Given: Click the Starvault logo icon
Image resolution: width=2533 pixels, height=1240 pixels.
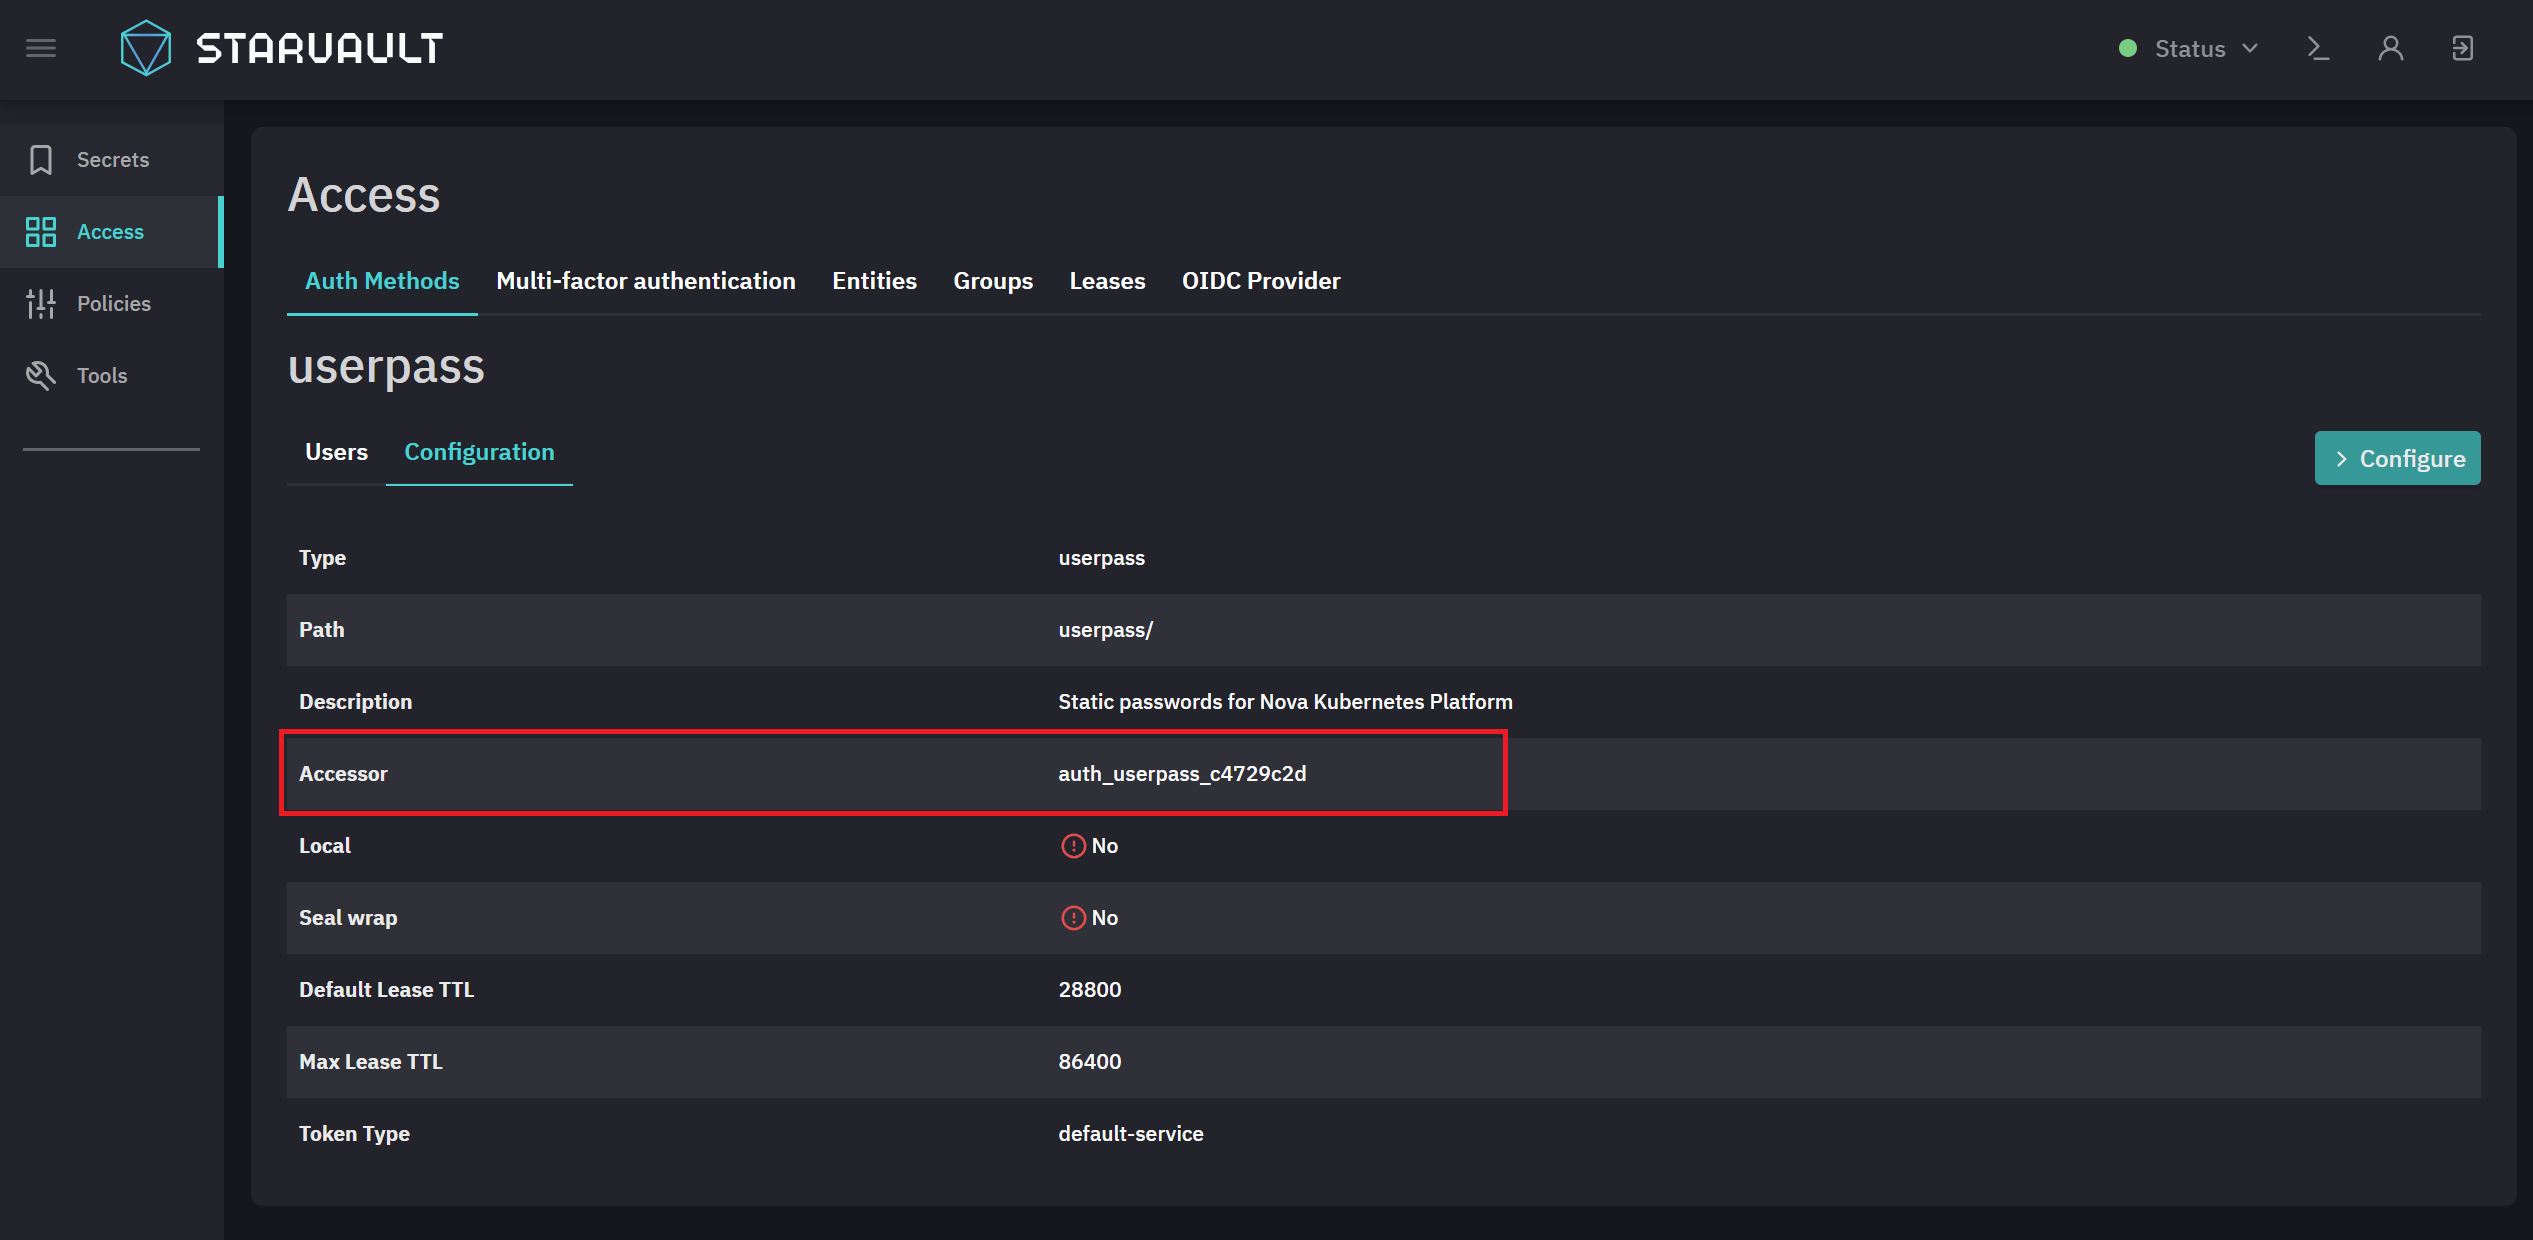Looking at the screenshot, I should pos(146,48).
